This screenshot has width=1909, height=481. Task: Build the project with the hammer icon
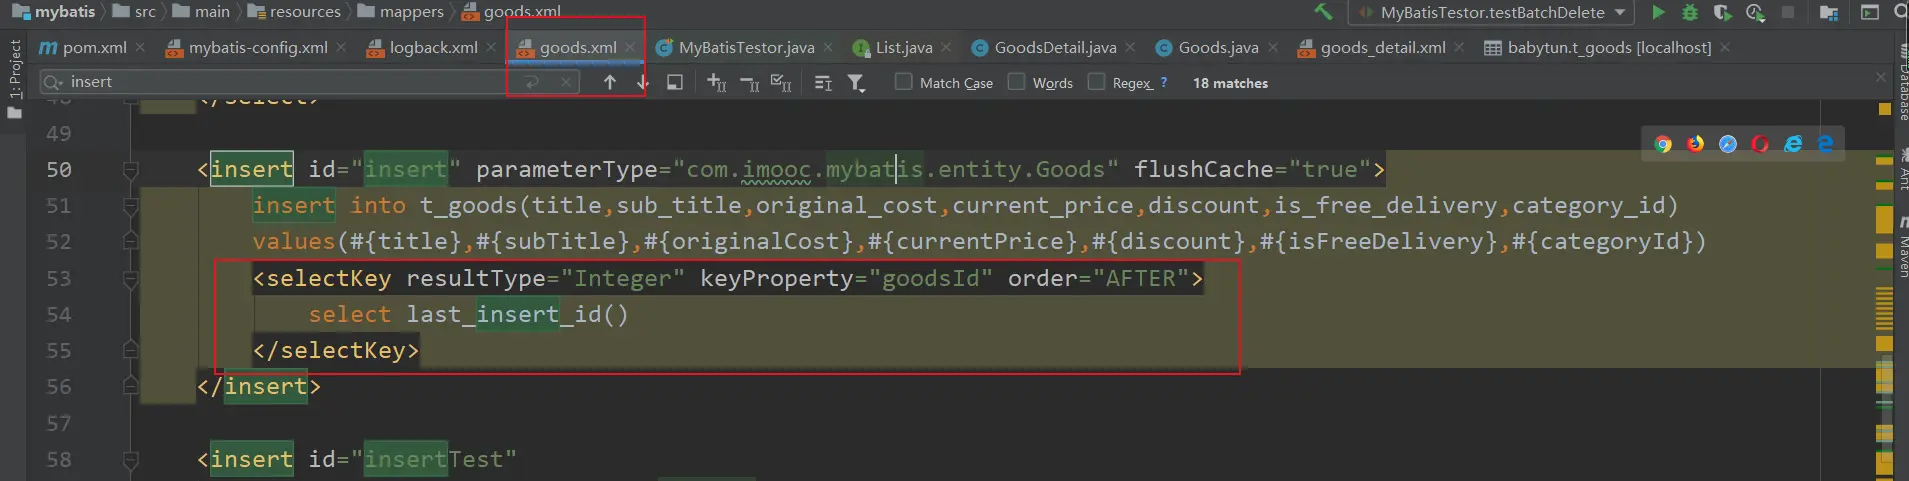1323,12
